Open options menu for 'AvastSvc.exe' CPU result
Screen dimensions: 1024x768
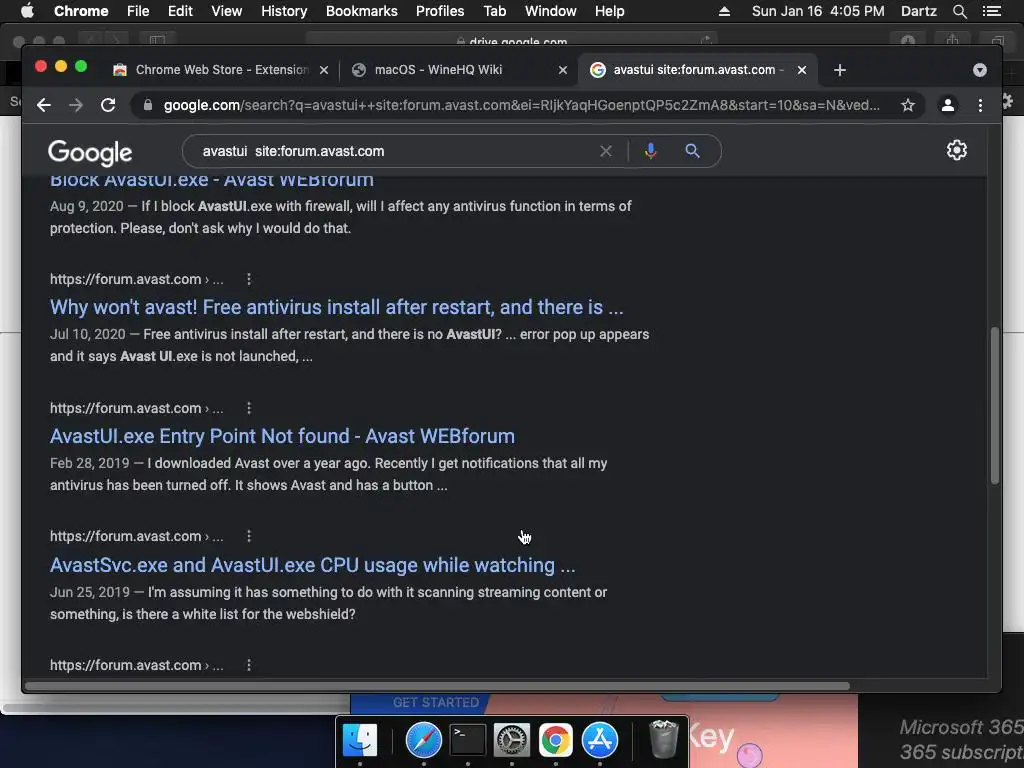pyautogui.click(x=249, y=536)
